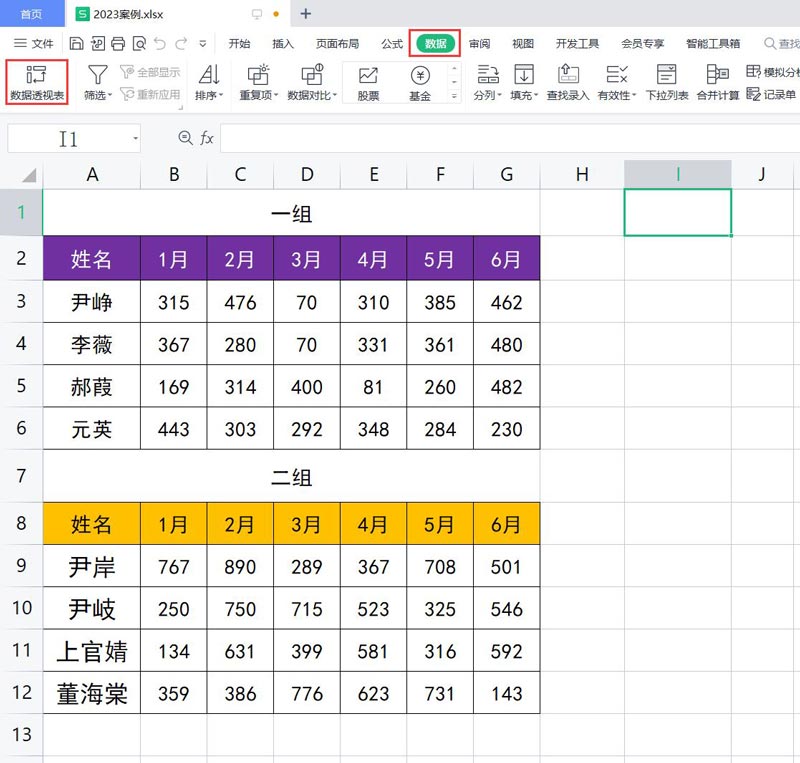The image size is (800, 763).
Task: Switch to the 开始 (Home) tab
Action: click(x=239, y=43)
